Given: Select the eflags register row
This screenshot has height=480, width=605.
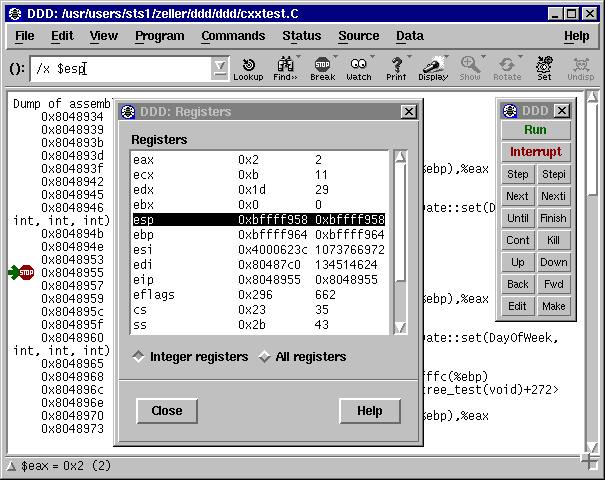Looking at the screenshot, I should pos(259,295).
